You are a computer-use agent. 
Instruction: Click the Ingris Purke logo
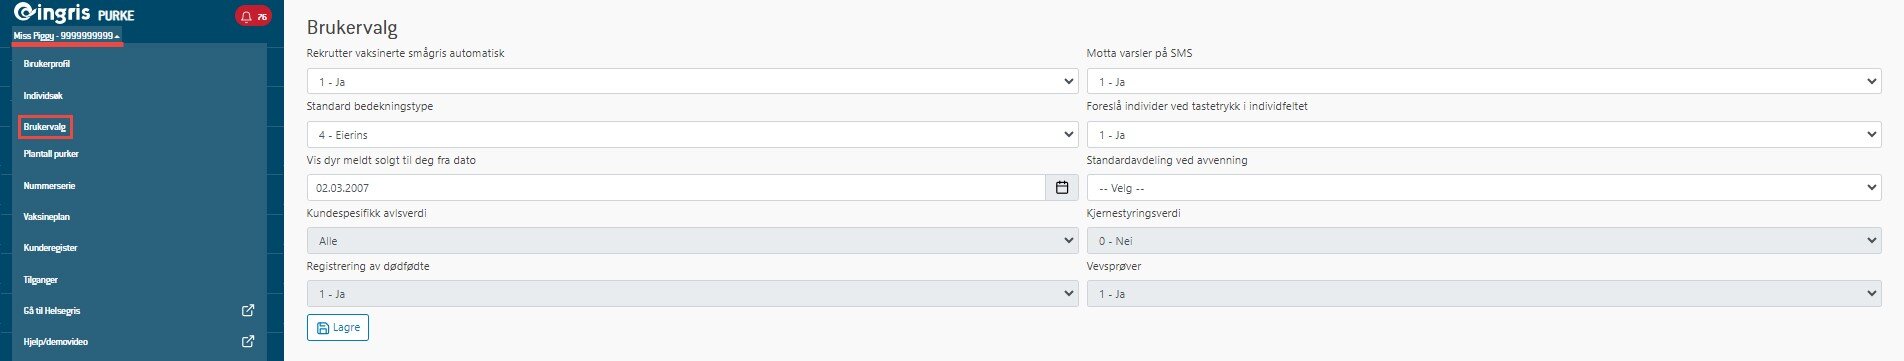(74, 14)
